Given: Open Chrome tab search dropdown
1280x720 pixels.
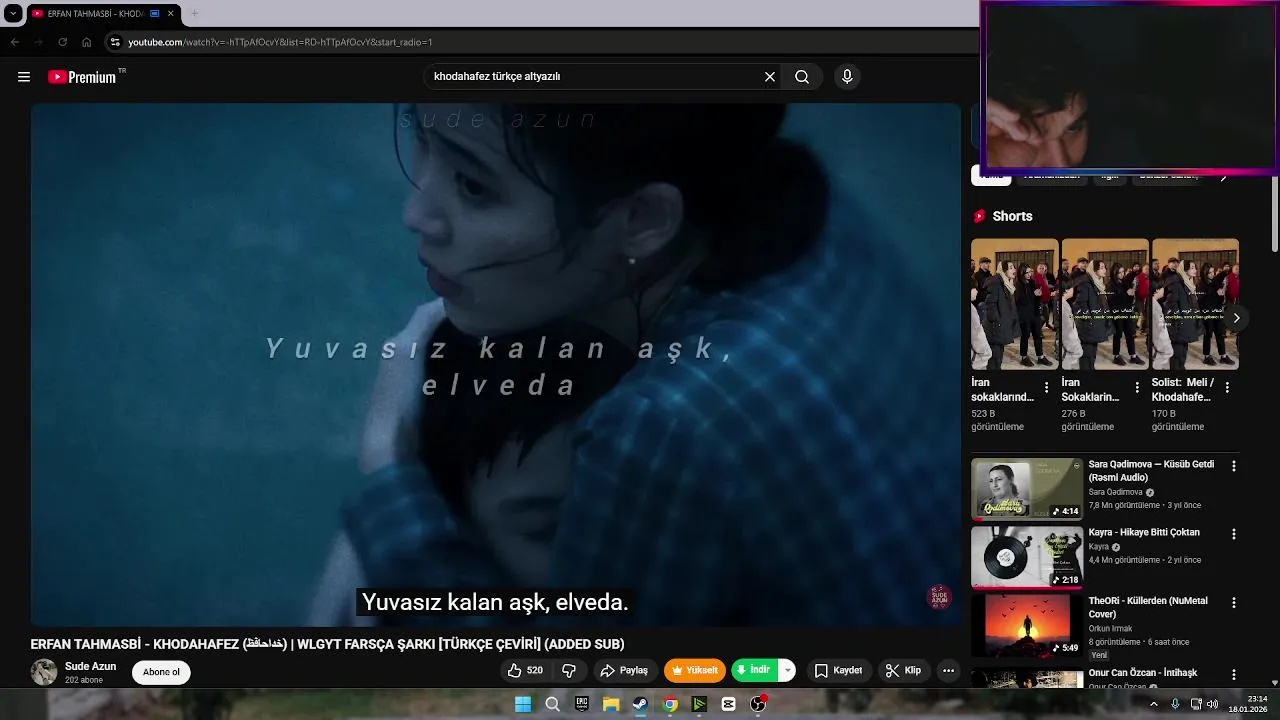Looking at the screenshot, I should click(x=13, y=14).
